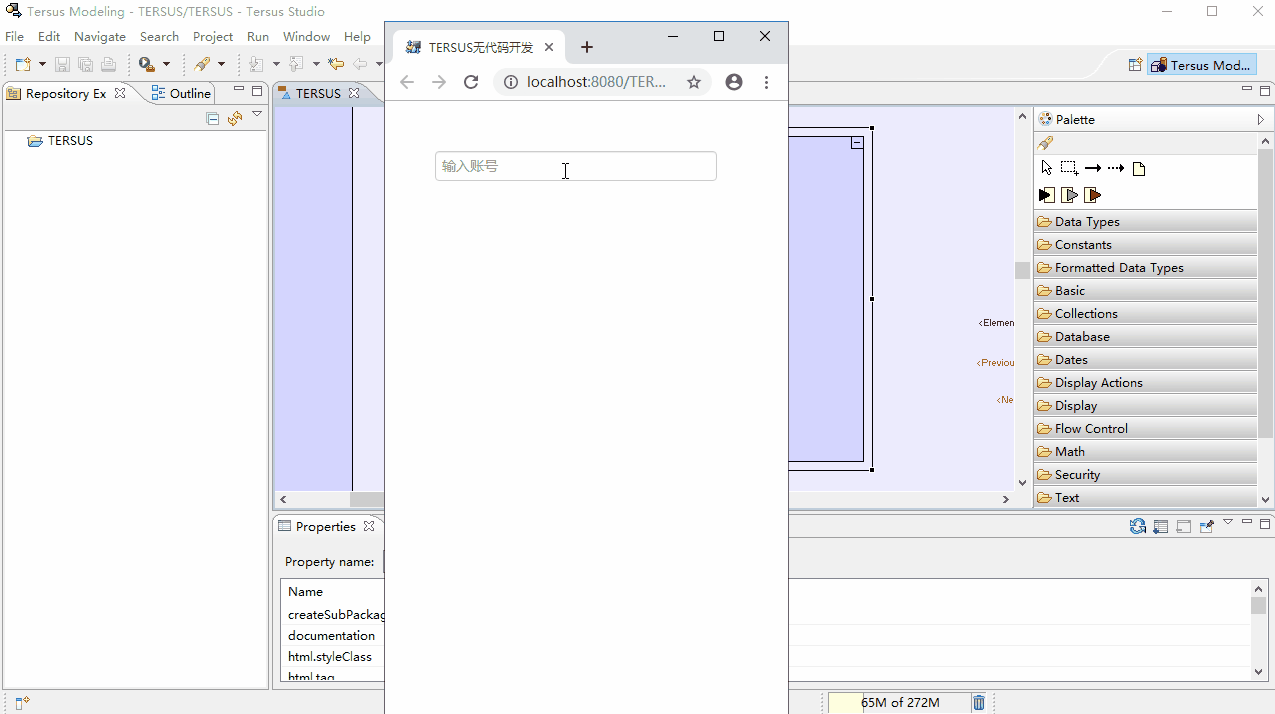Screen dimensions: 1275x714
Task: Click the Open Perspective icon
Action: (1135, 65)
